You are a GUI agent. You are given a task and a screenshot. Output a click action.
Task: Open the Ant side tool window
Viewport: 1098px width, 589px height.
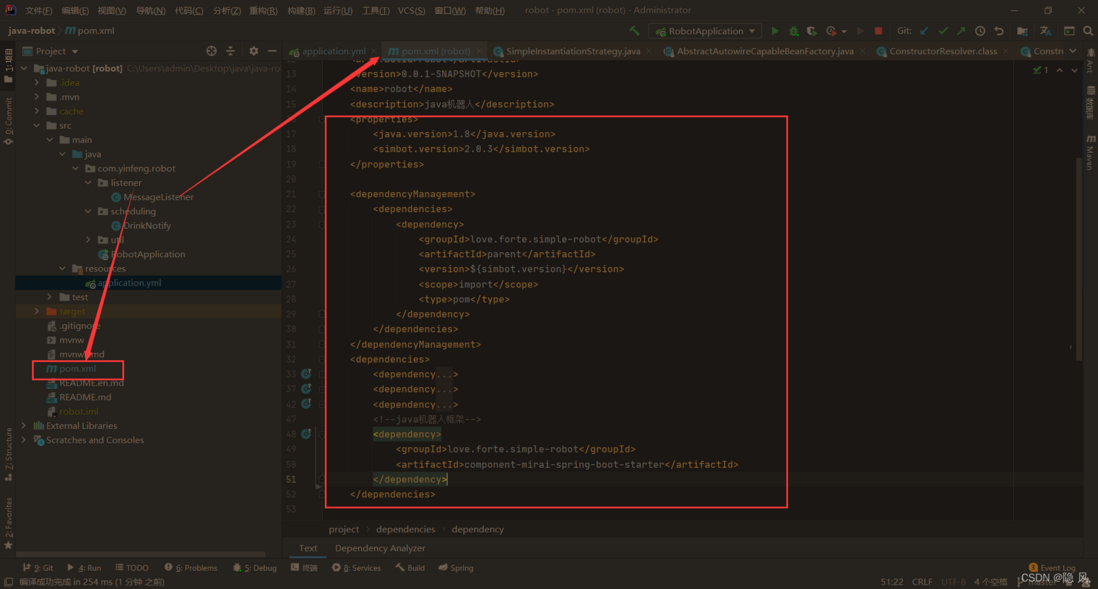(x=1090, y=62)
